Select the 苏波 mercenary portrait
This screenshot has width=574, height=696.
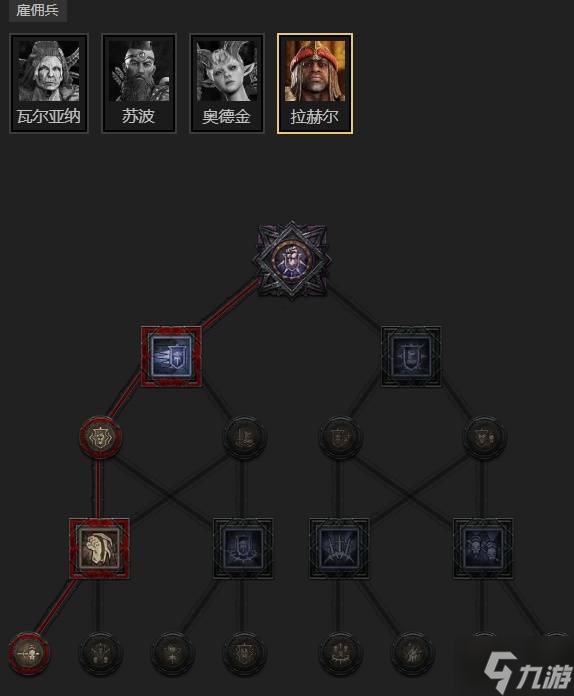(x=139, y=83)
